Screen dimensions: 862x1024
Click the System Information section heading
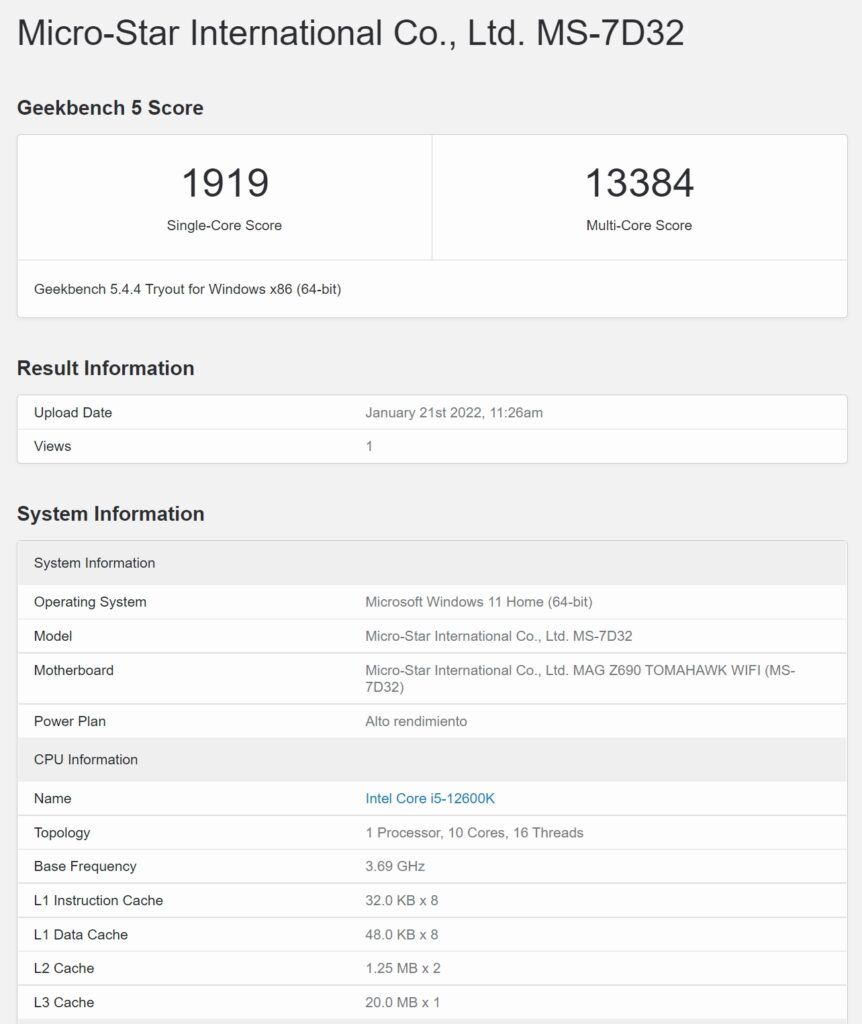coord(110,514)
